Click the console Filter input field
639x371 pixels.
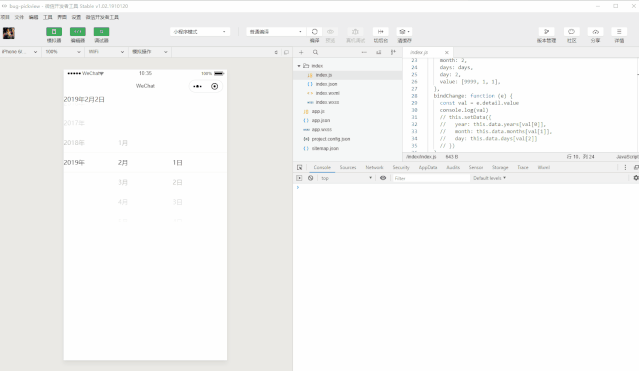(430, 178)
